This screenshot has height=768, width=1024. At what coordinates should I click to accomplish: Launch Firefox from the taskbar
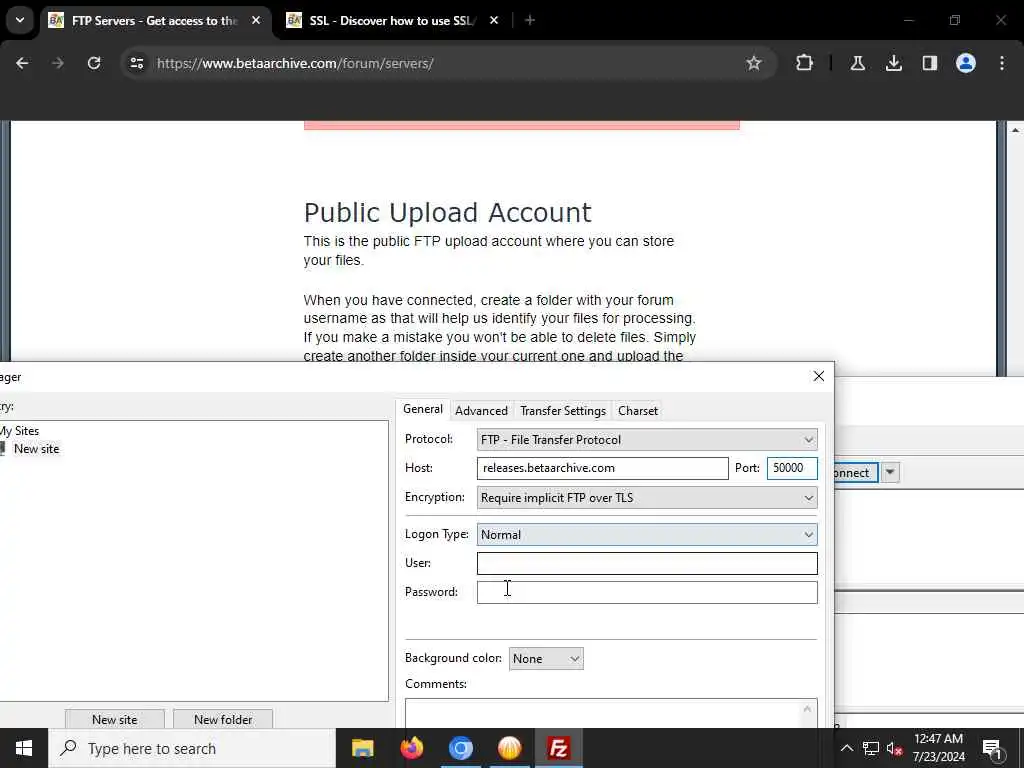pos(411,748)
